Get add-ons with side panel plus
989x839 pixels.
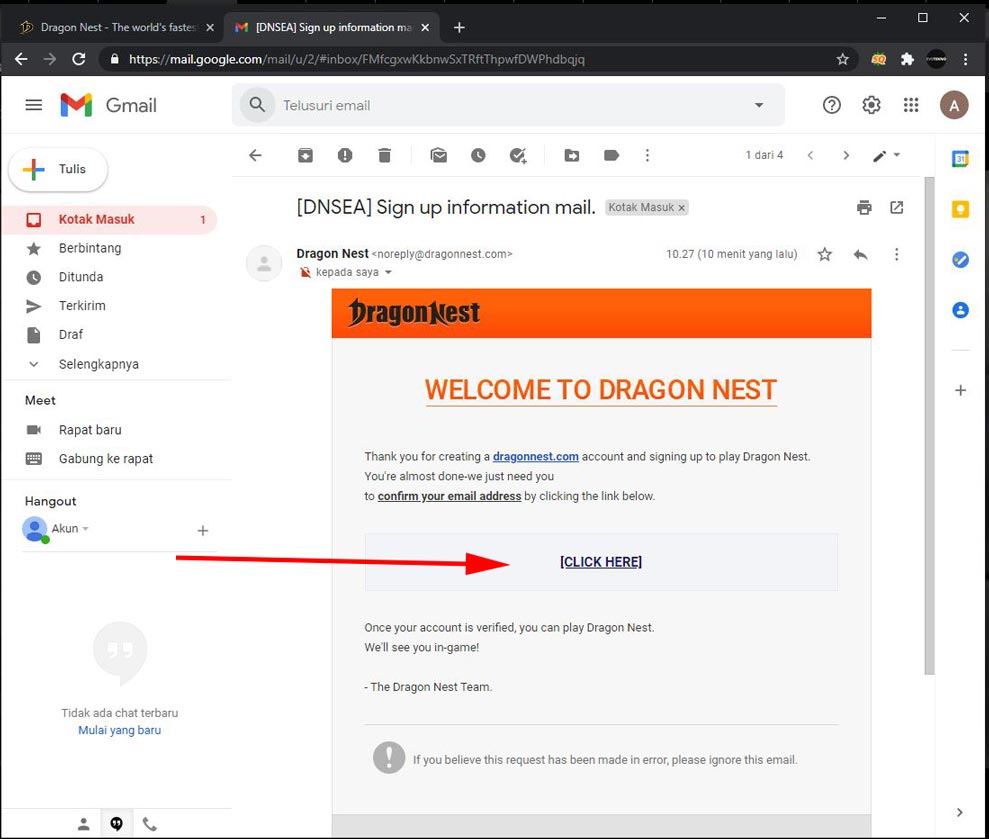[960, 390]
